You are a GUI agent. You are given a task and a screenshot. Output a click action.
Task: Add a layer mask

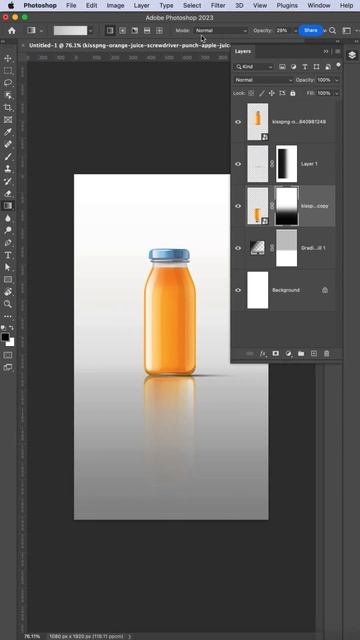pyautogui.click(x=276, y=353)
